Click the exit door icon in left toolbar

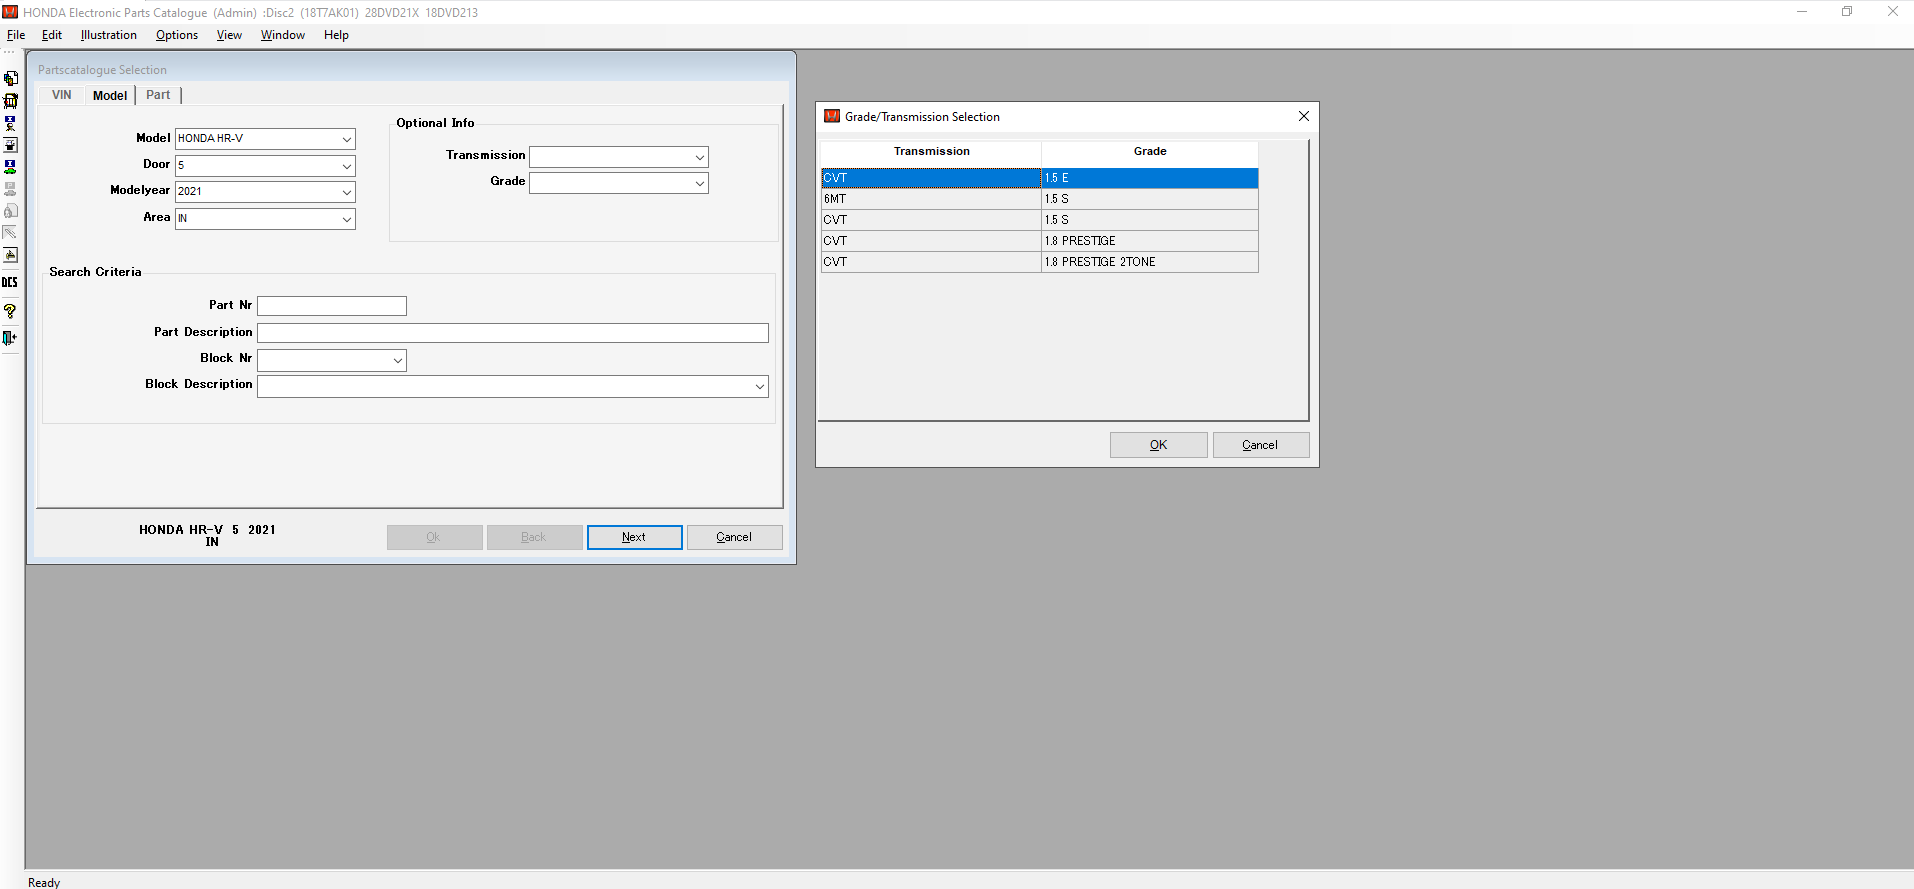[10, 338]
